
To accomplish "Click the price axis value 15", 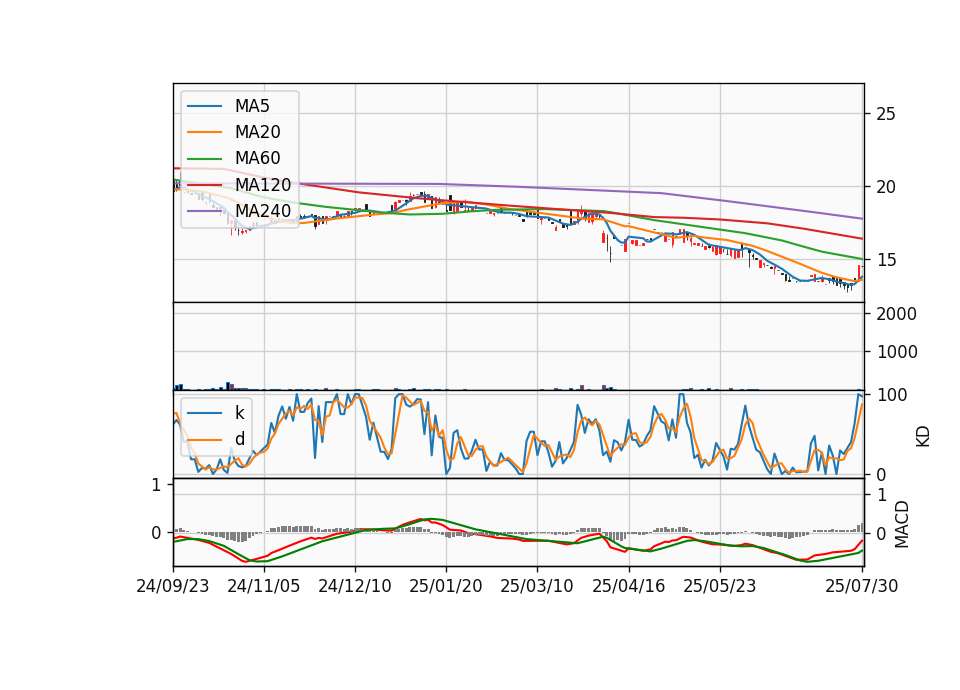I will pos(886,260).
